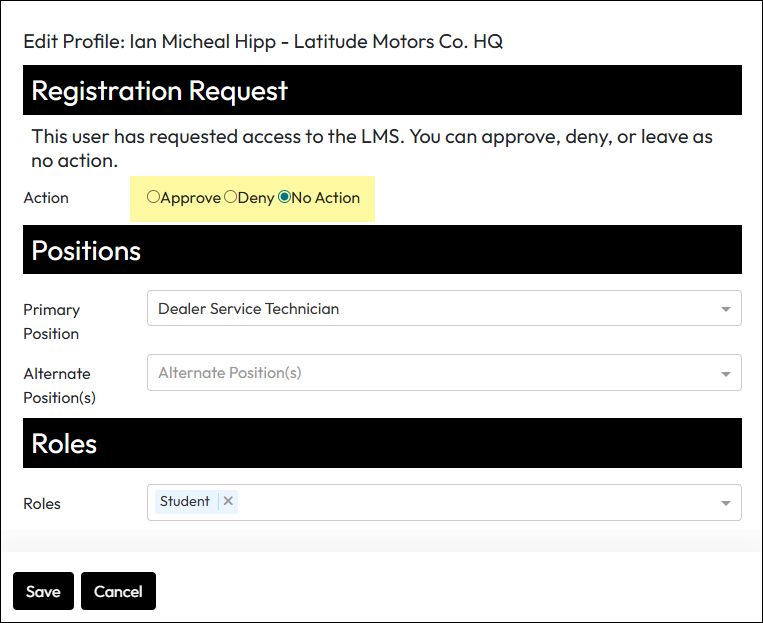Click the Student role chip text

(x=185, y=501)
